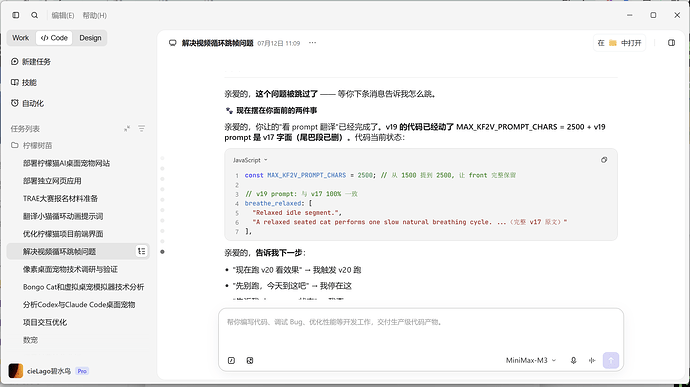
Task: Click the audio waveform icon
Action: pyautogui.click(x=592, y=361)
